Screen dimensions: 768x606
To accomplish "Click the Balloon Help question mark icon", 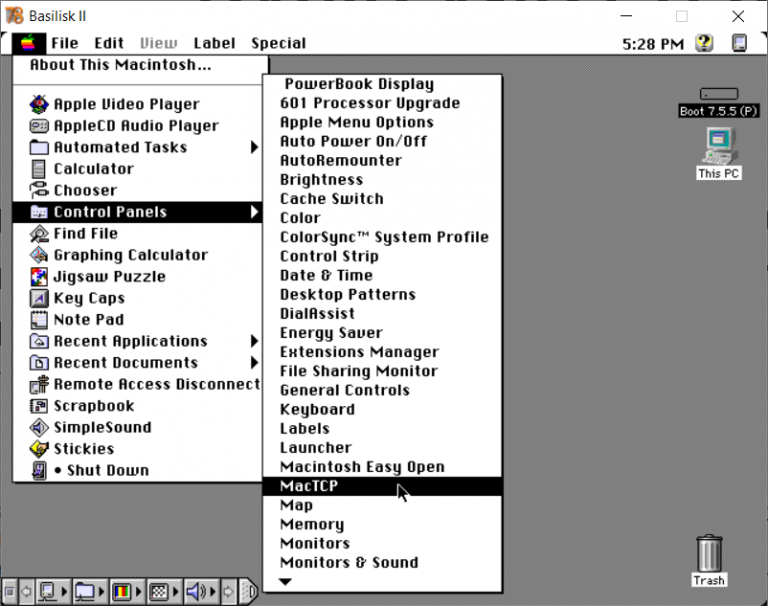I will point(704,44).
